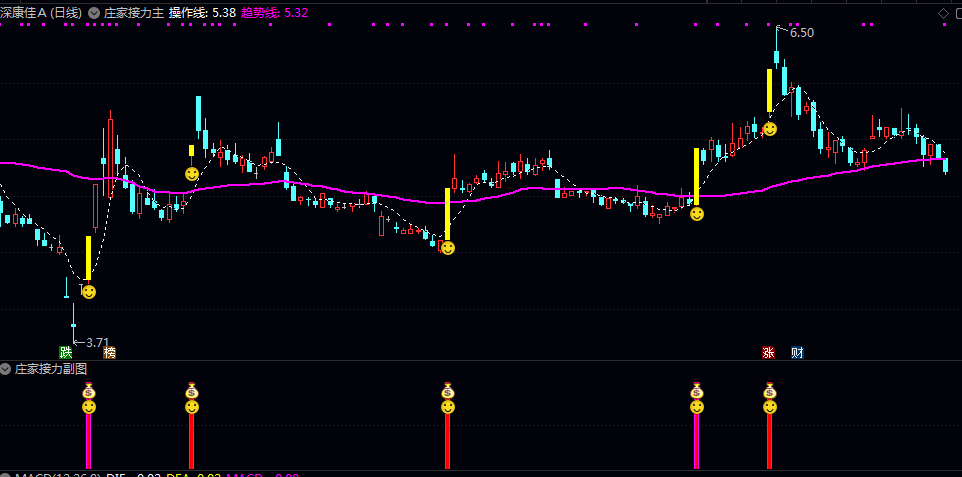Click fifth smiley in 庄家接力副图 sub-chart
962x477 pixels.
click(769, 406)
